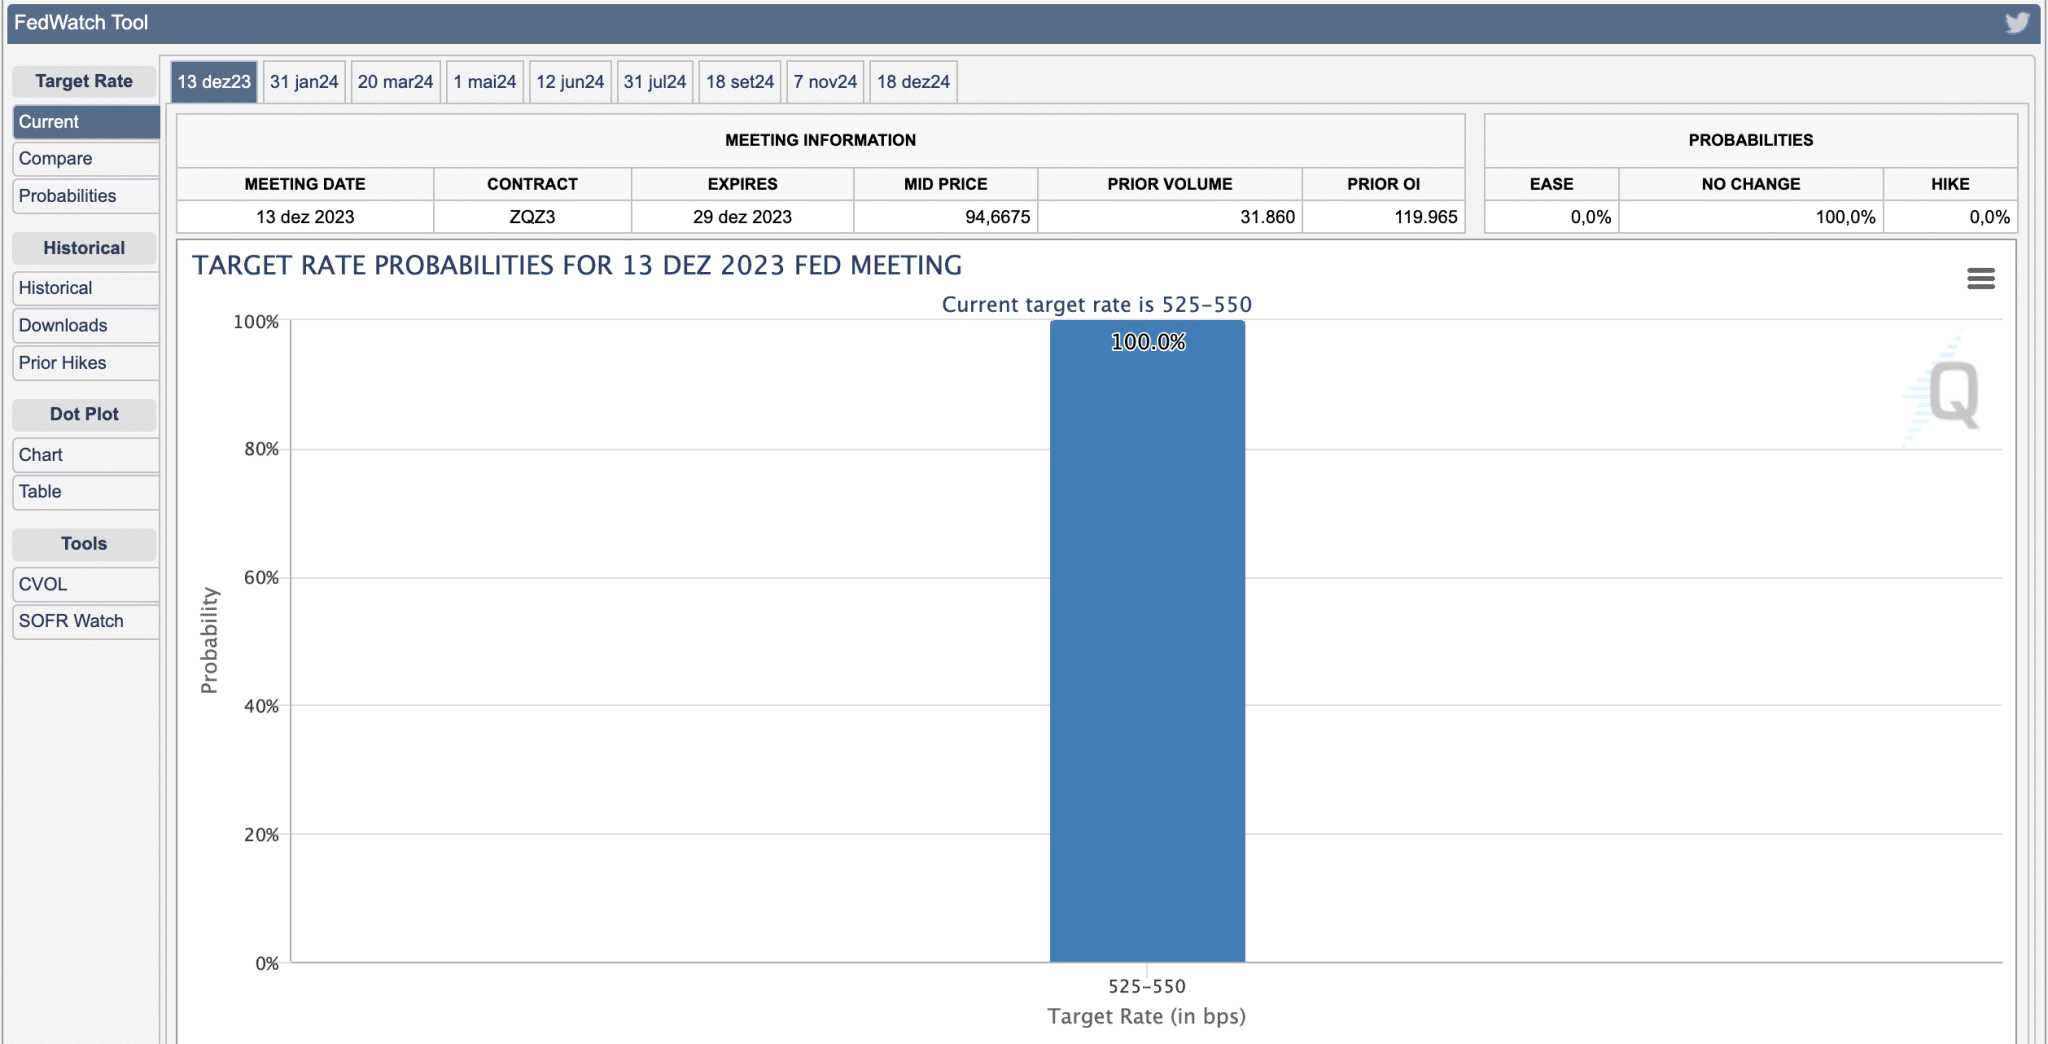Select the 31 jan24 meeting tab
2048x1044 pixels.
[x=304, y=82]
